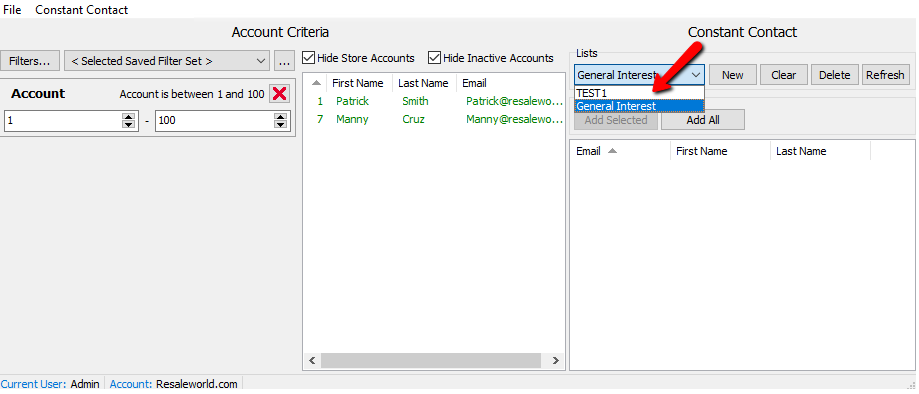Click account number sort arrow column header

(x=316, y=83)
